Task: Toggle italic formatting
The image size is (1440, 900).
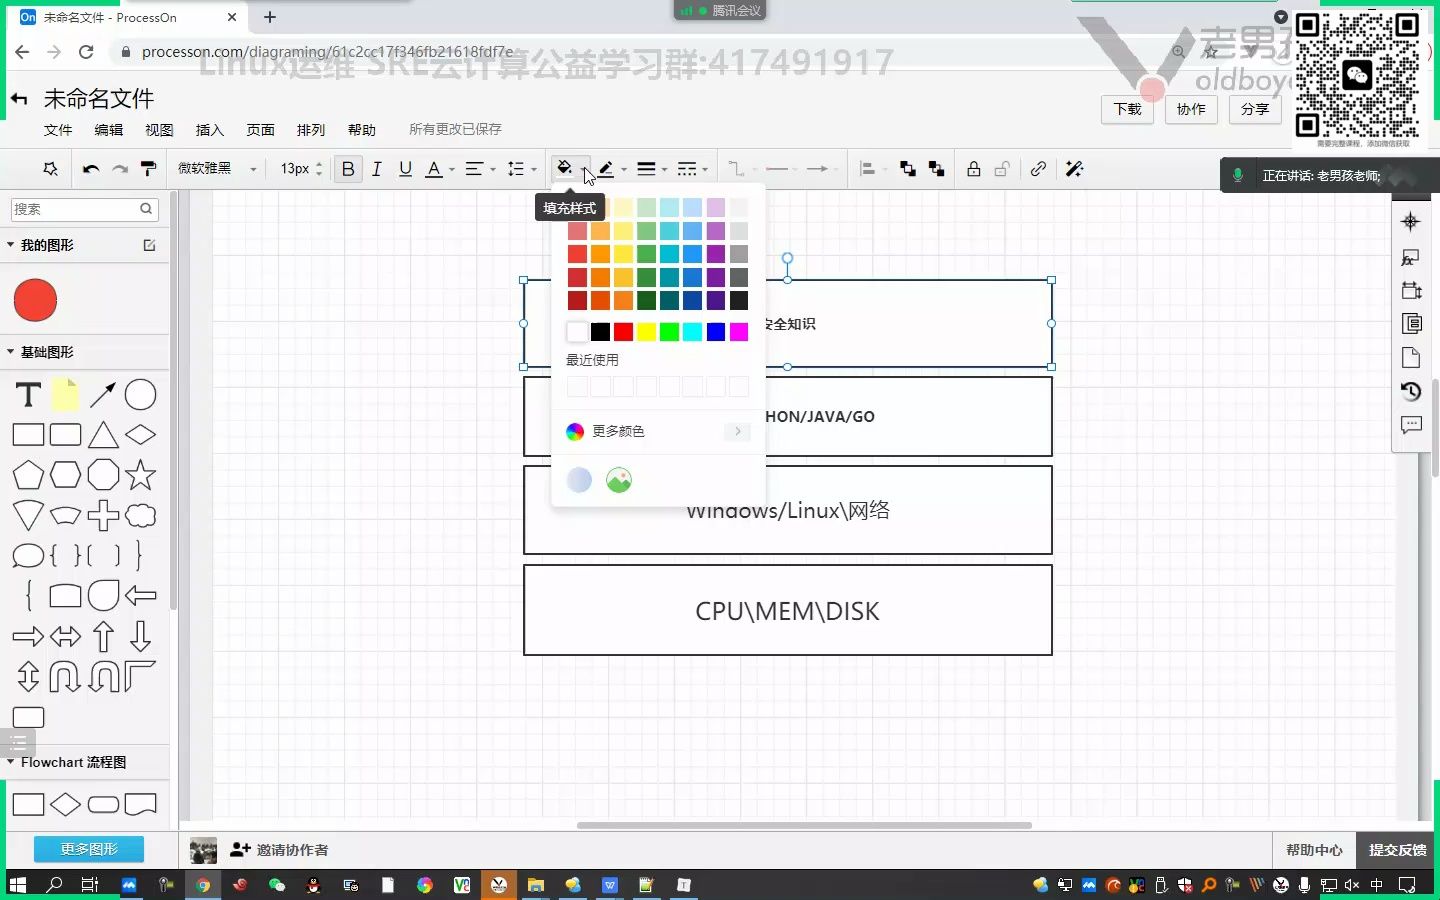Action: pos(377,169)
